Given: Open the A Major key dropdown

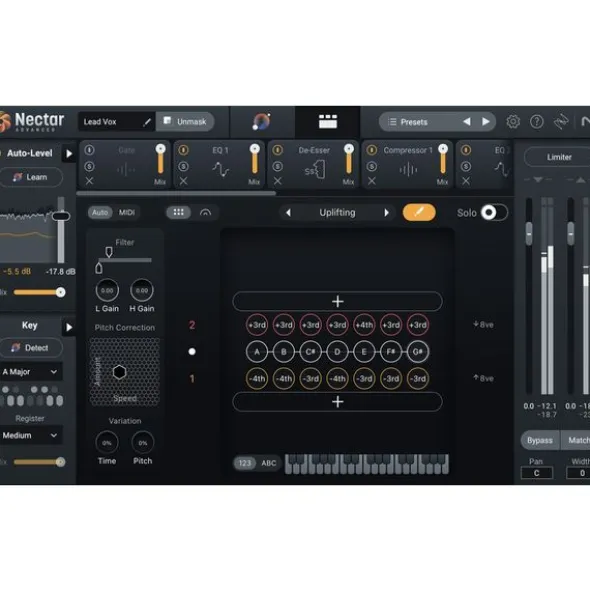Looking at the screenshot, I should point(30,372).
